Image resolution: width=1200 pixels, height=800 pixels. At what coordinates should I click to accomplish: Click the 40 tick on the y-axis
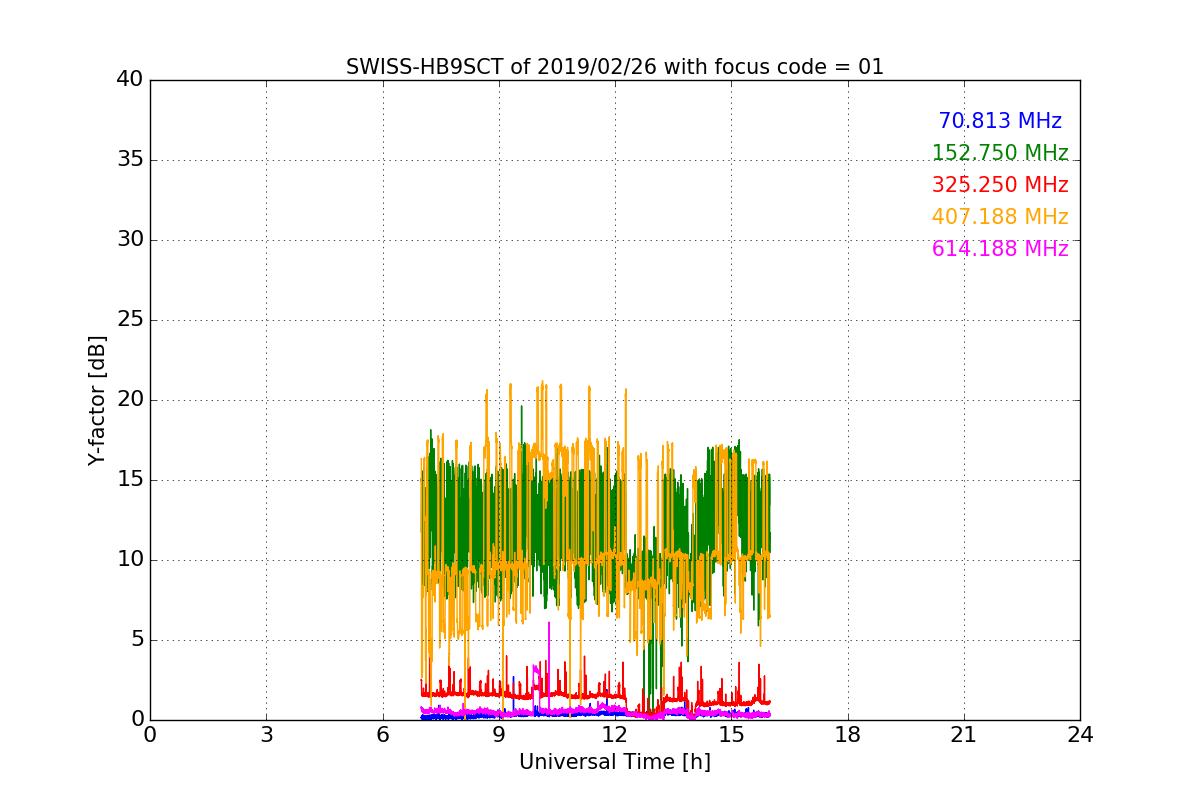point(130,80)
